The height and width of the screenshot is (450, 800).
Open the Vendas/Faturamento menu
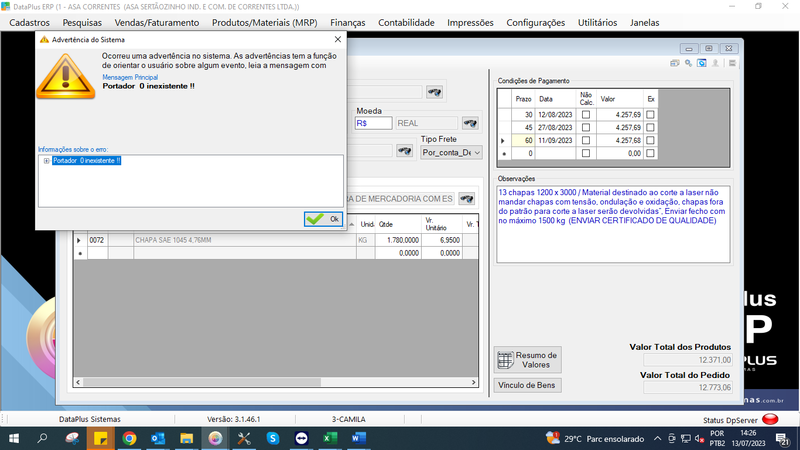coord(157,22)
